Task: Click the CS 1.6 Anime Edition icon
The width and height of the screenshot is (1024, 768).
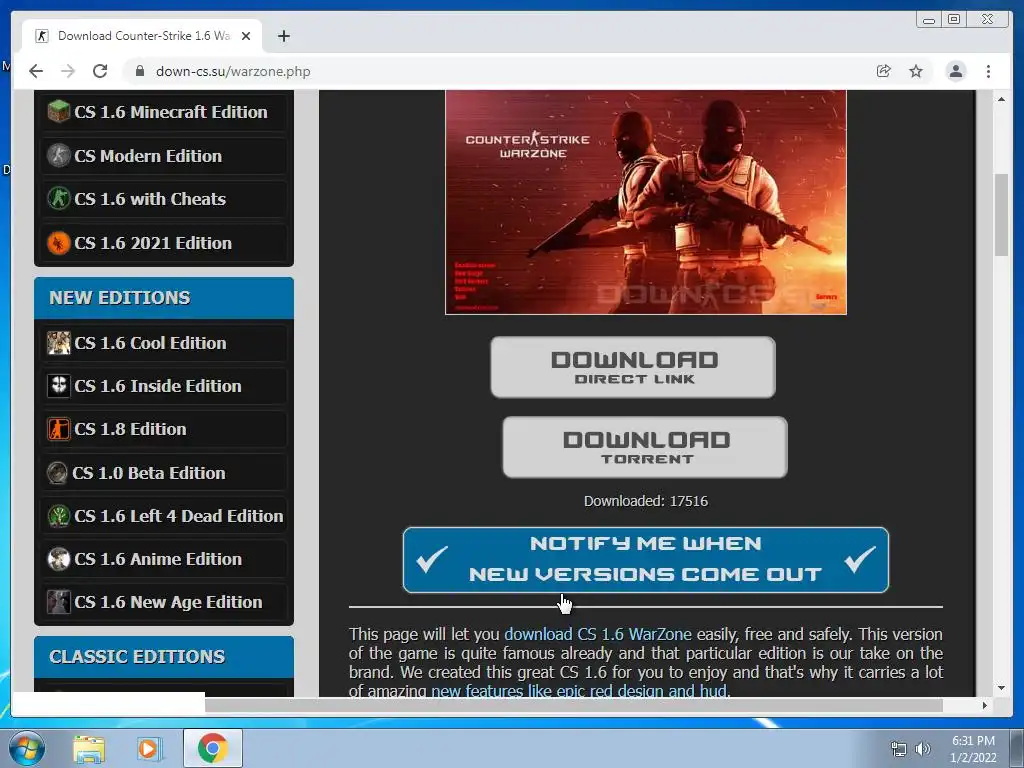Action: 59,559
